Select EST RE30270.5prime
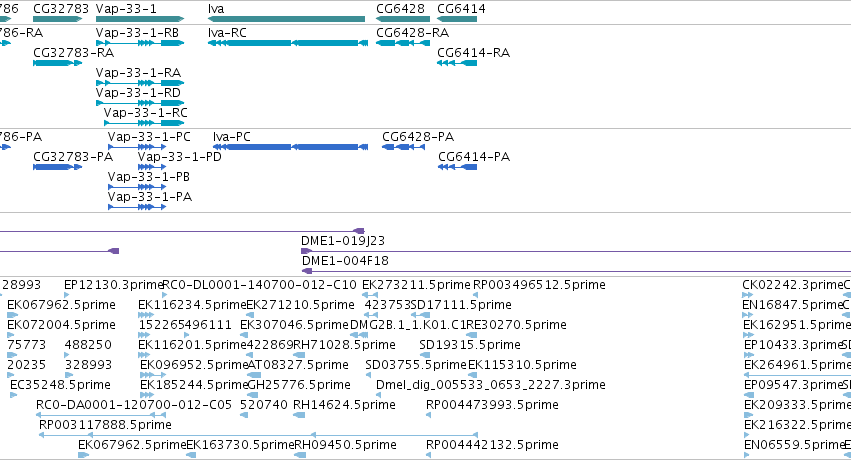Screen dimensions: 851x460 tap(517, 325)
